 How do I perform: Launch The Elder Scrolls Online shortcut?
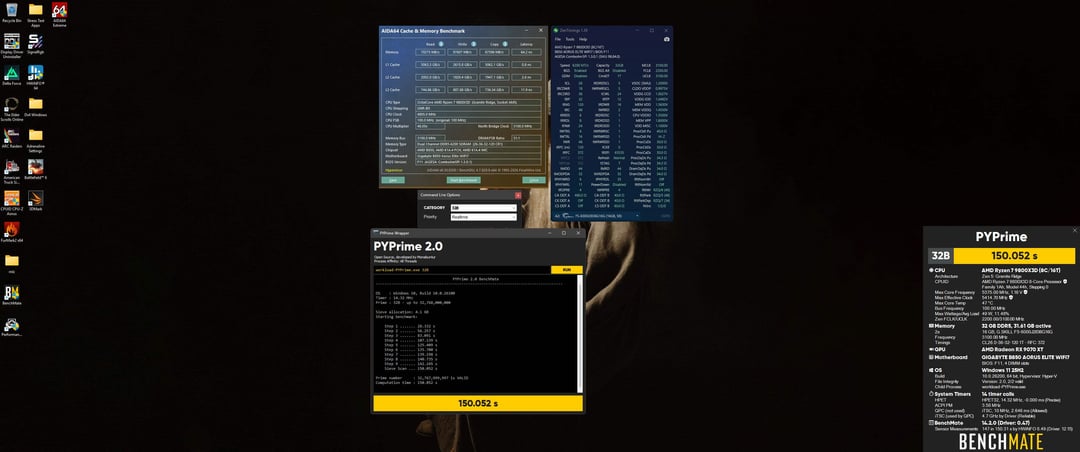coord(12,108)
